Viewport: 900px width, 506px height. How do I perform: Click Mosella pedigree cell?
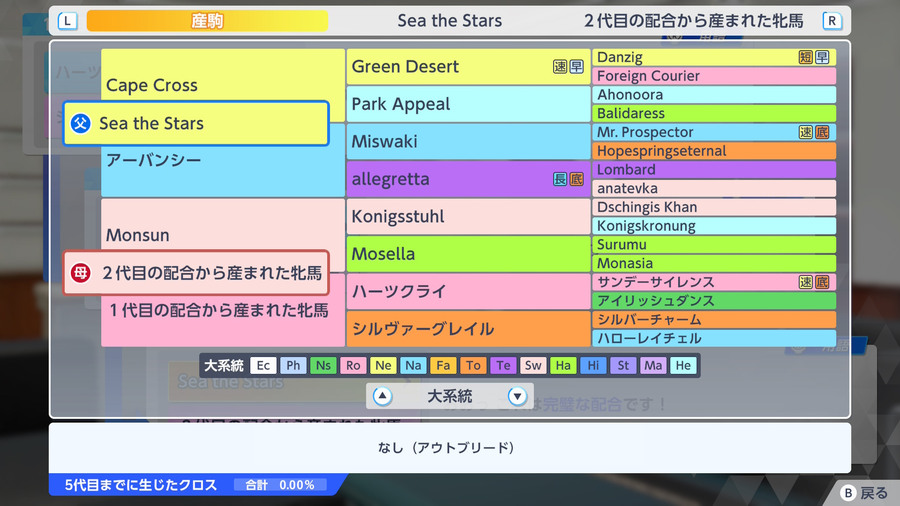tap(468, 254)
